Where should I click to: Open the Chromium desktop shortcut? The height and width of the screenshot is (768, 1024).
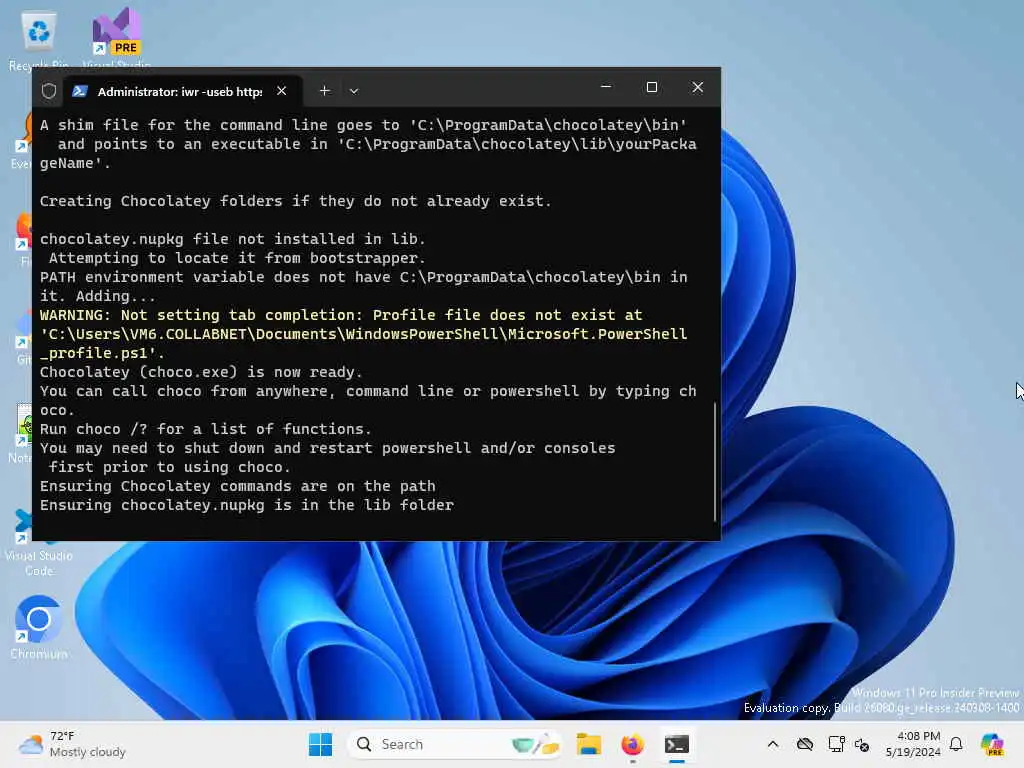(x=39, y=628)
